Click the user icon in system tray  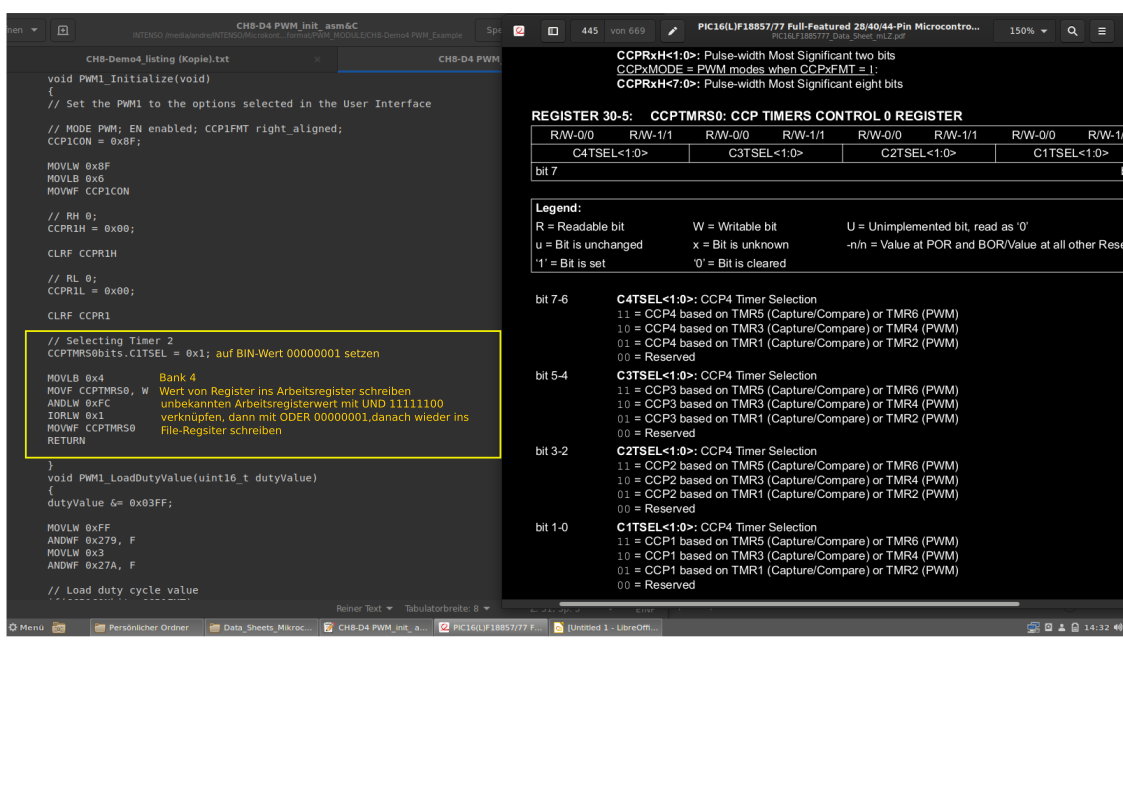click(1061, 627)
